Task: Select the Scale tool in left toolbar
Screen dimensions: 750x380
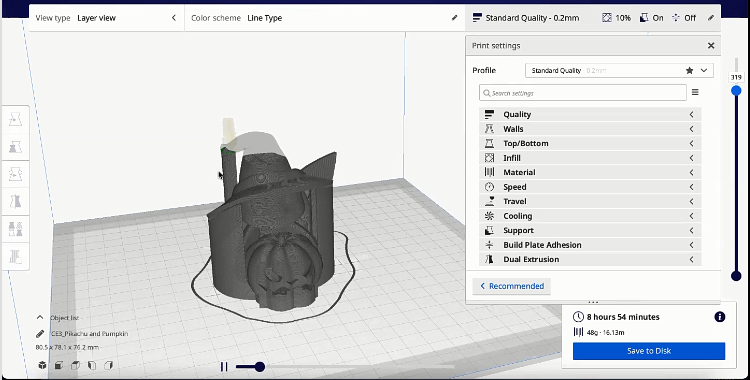Action: (x=15, y=146)
